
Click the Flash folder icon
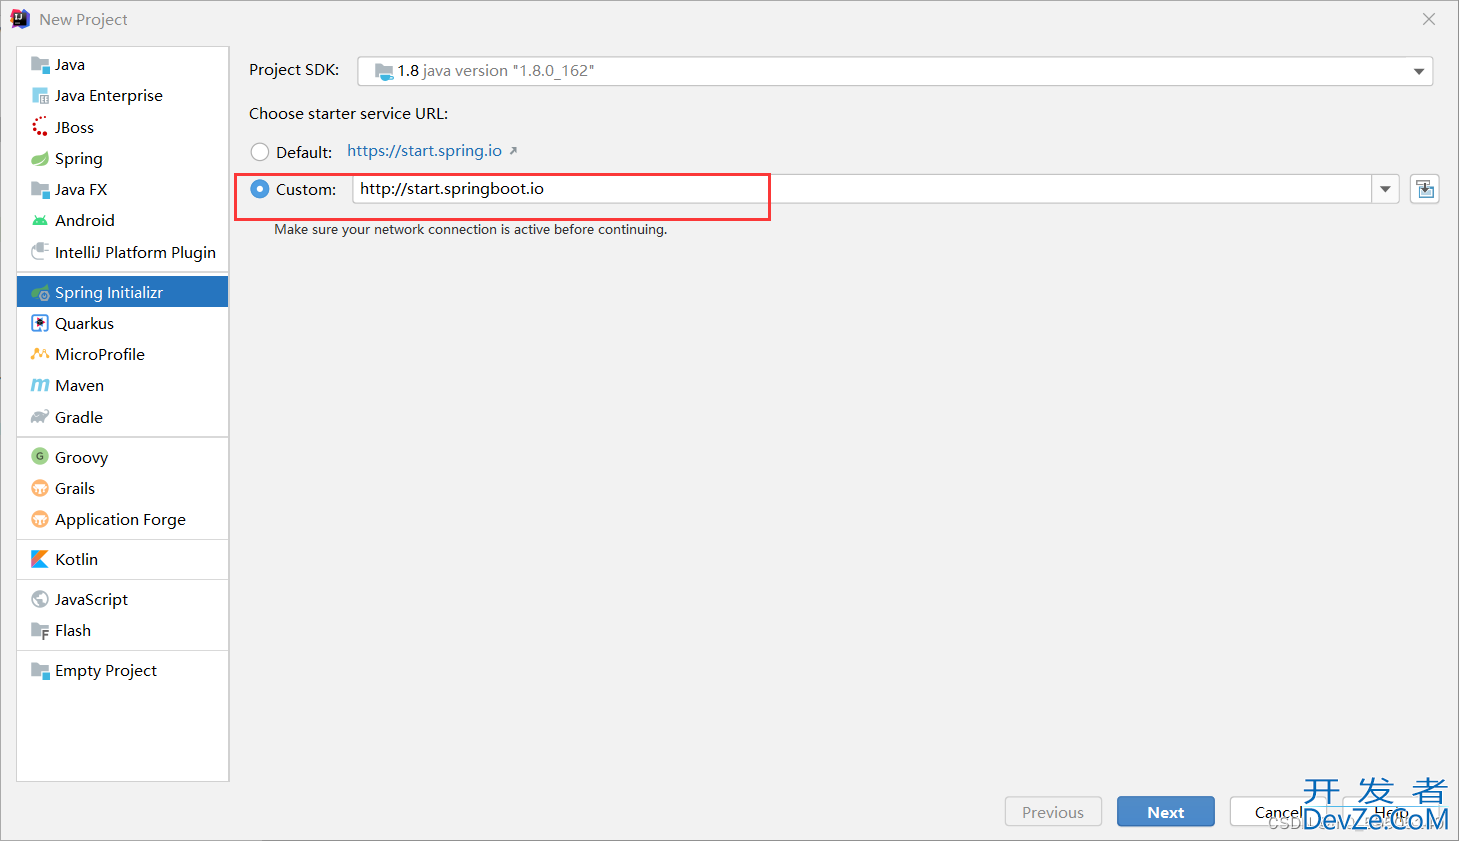click(40, 630)
